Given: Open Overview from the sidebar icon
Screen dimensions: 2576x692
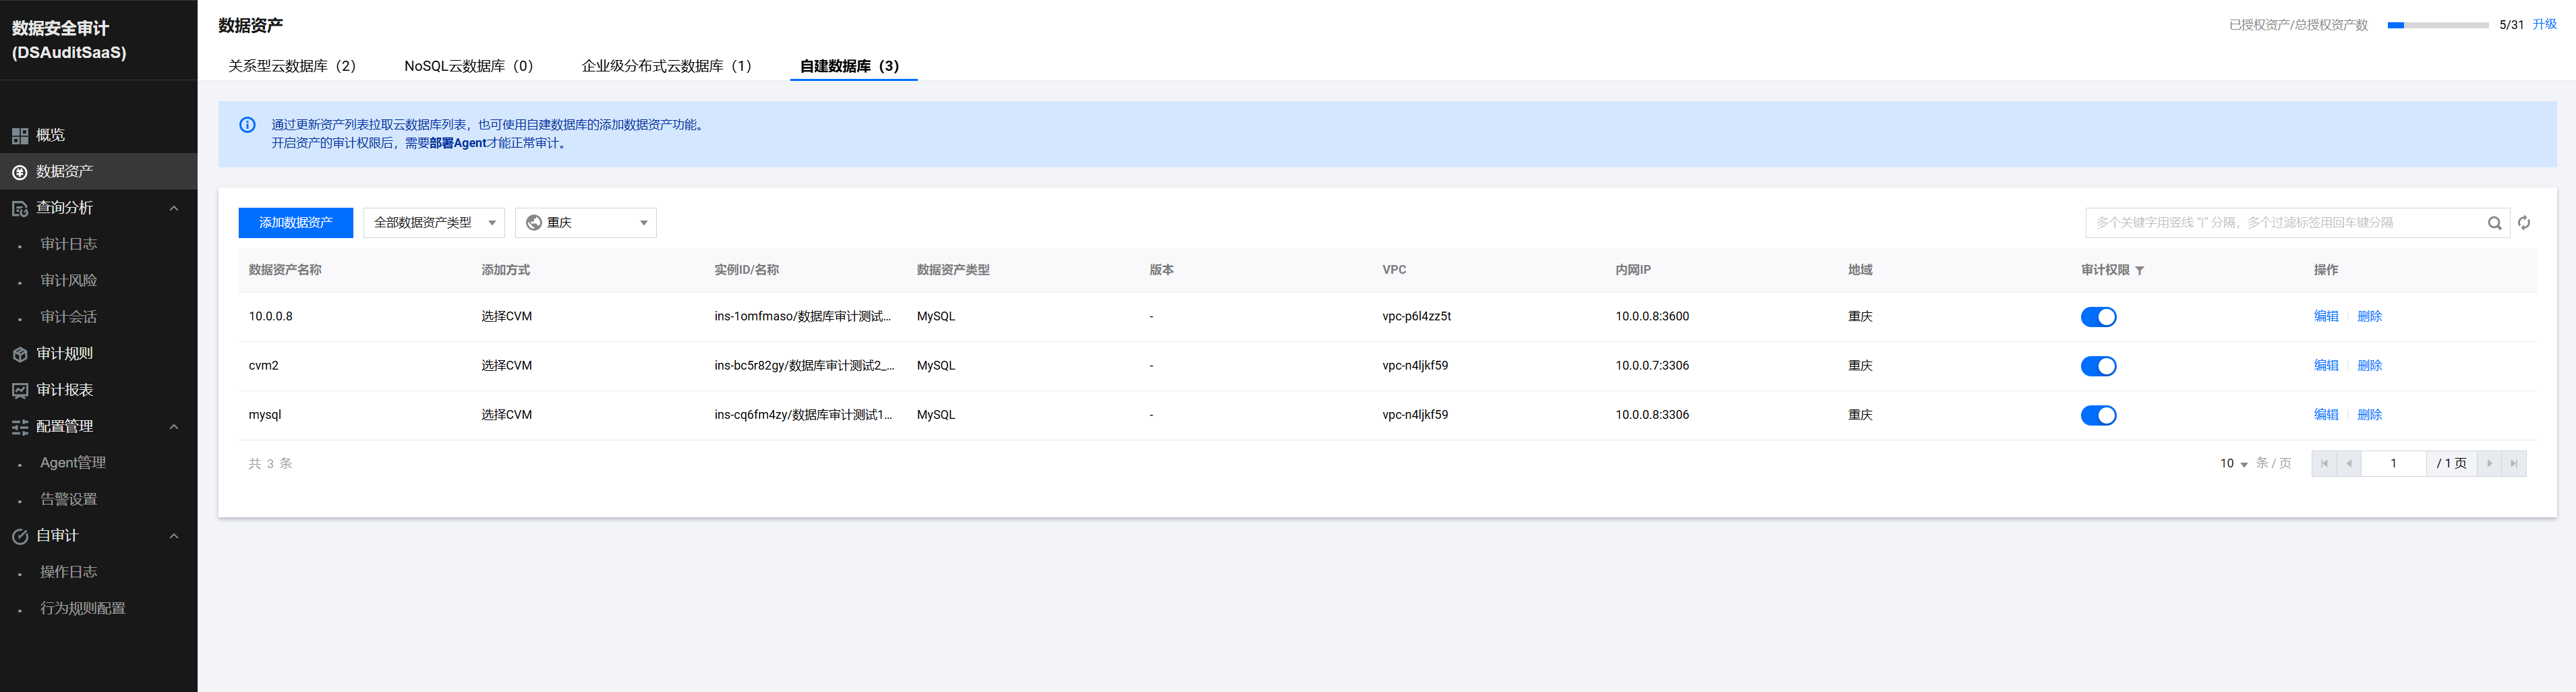Looking at the screenshot, I should click(19, 136).
